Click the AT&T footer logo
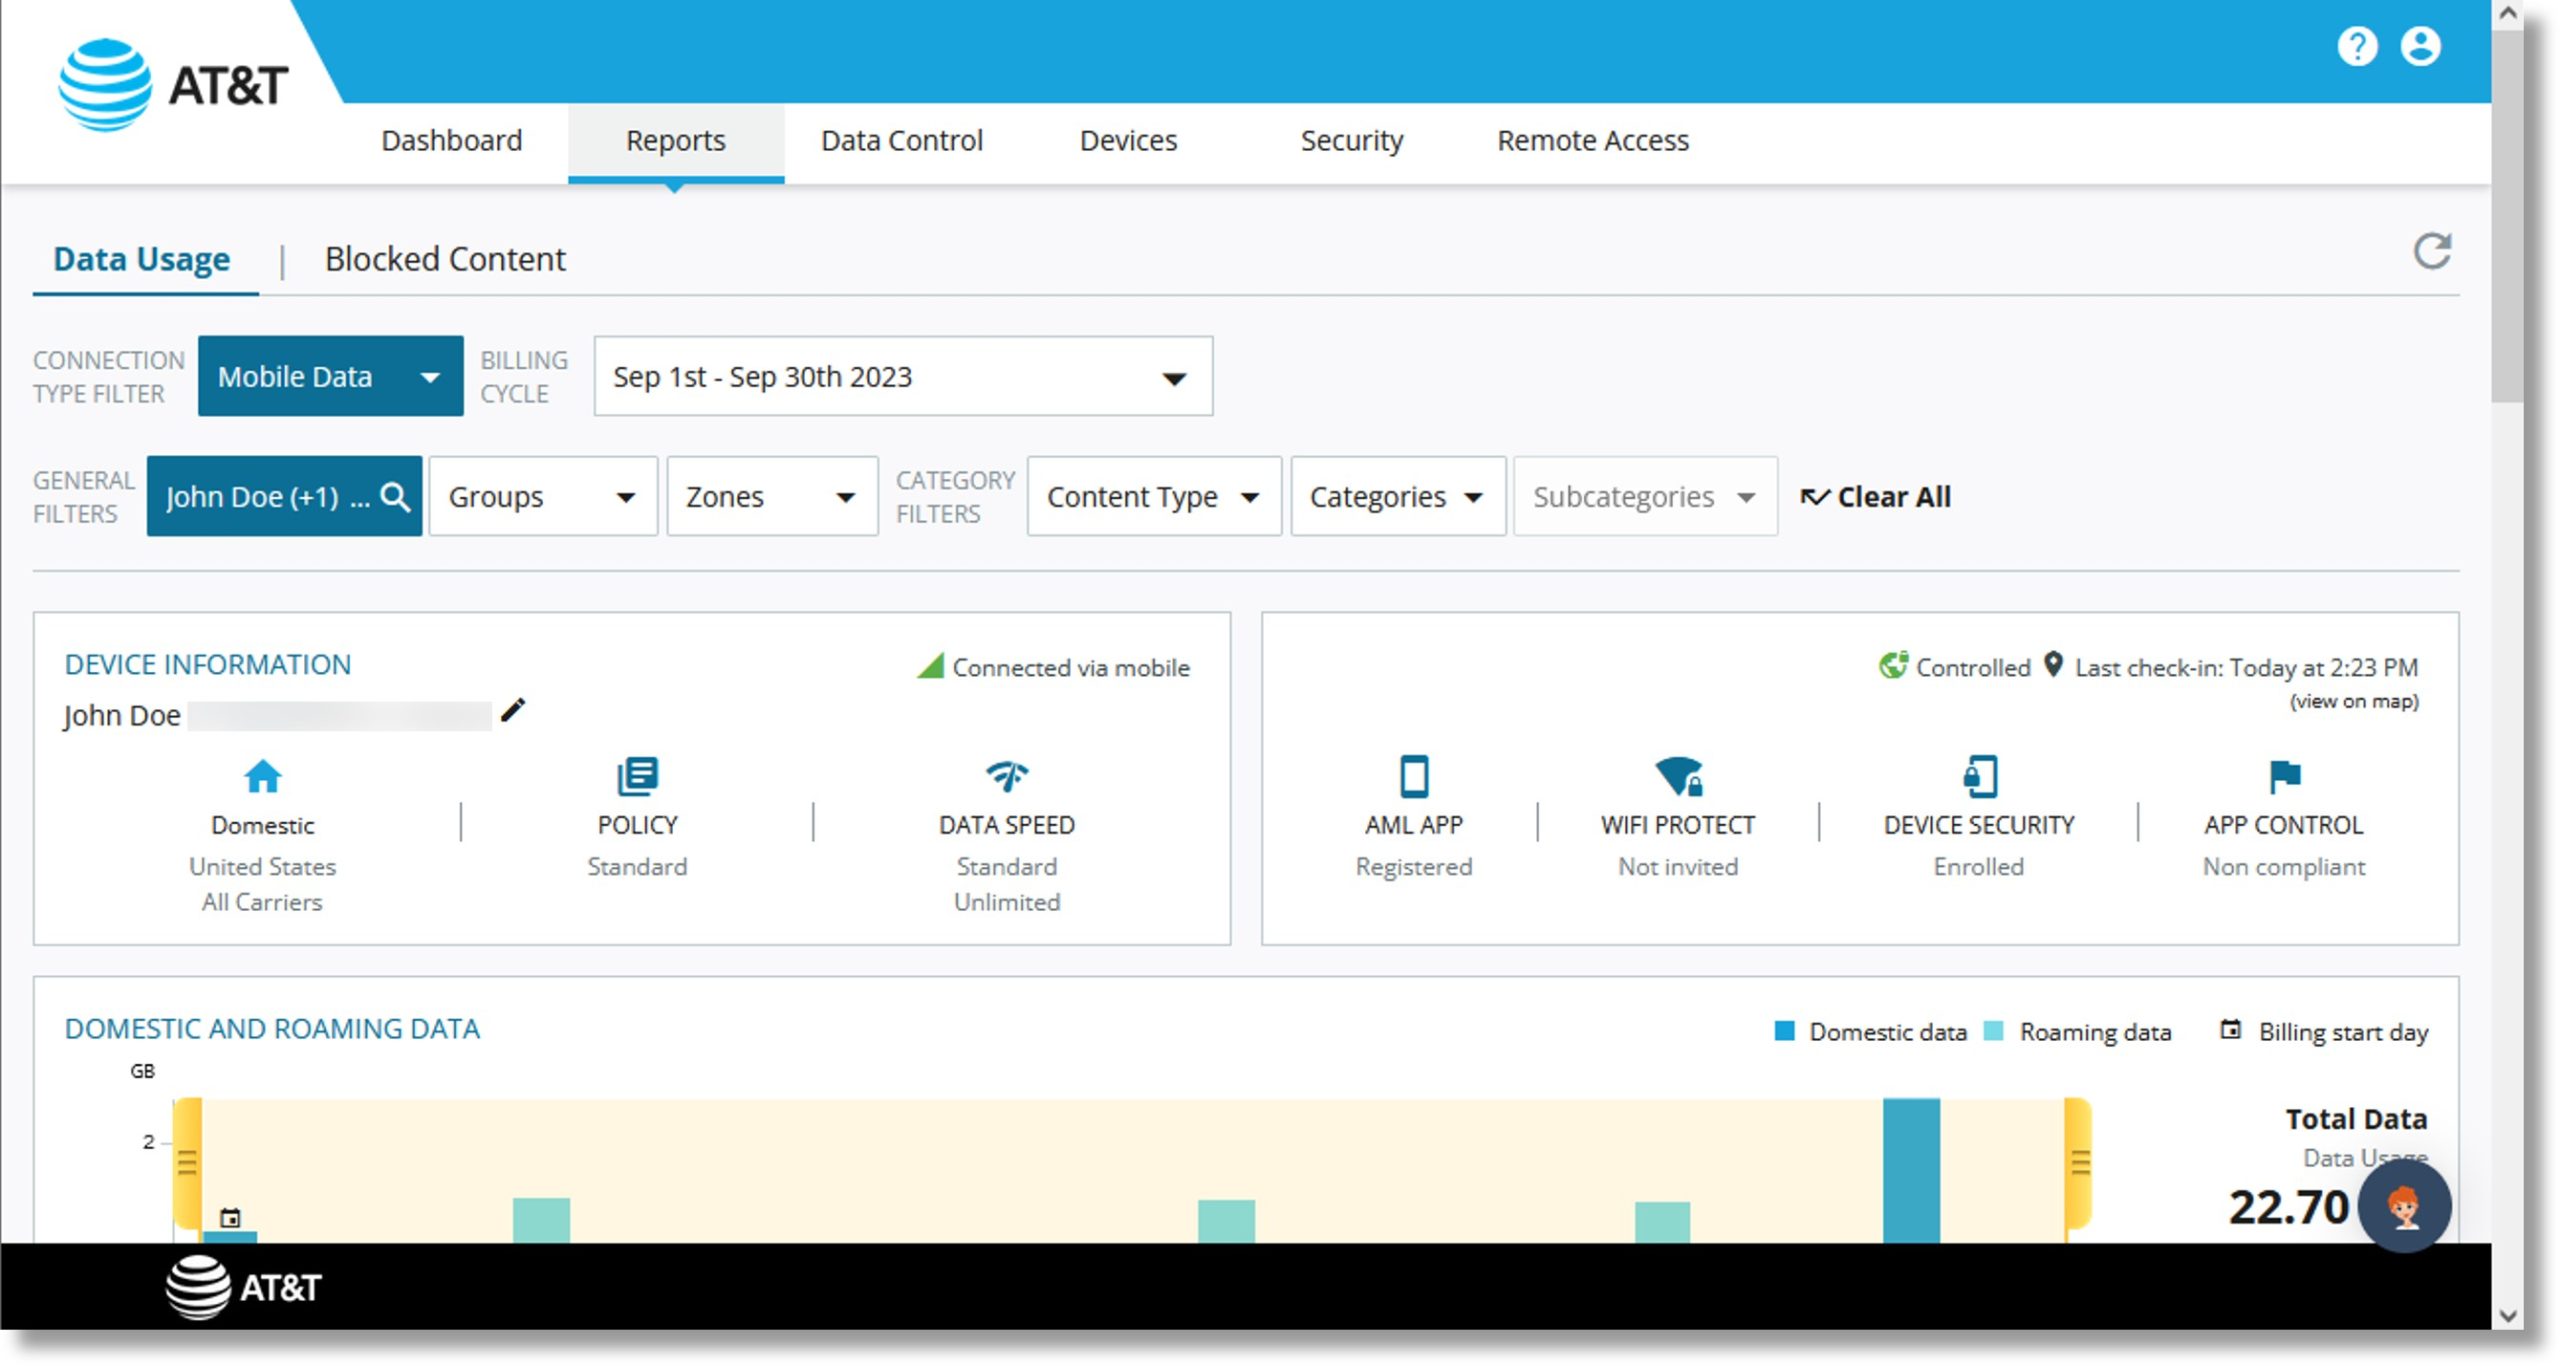 click(x=243, y=1287)
